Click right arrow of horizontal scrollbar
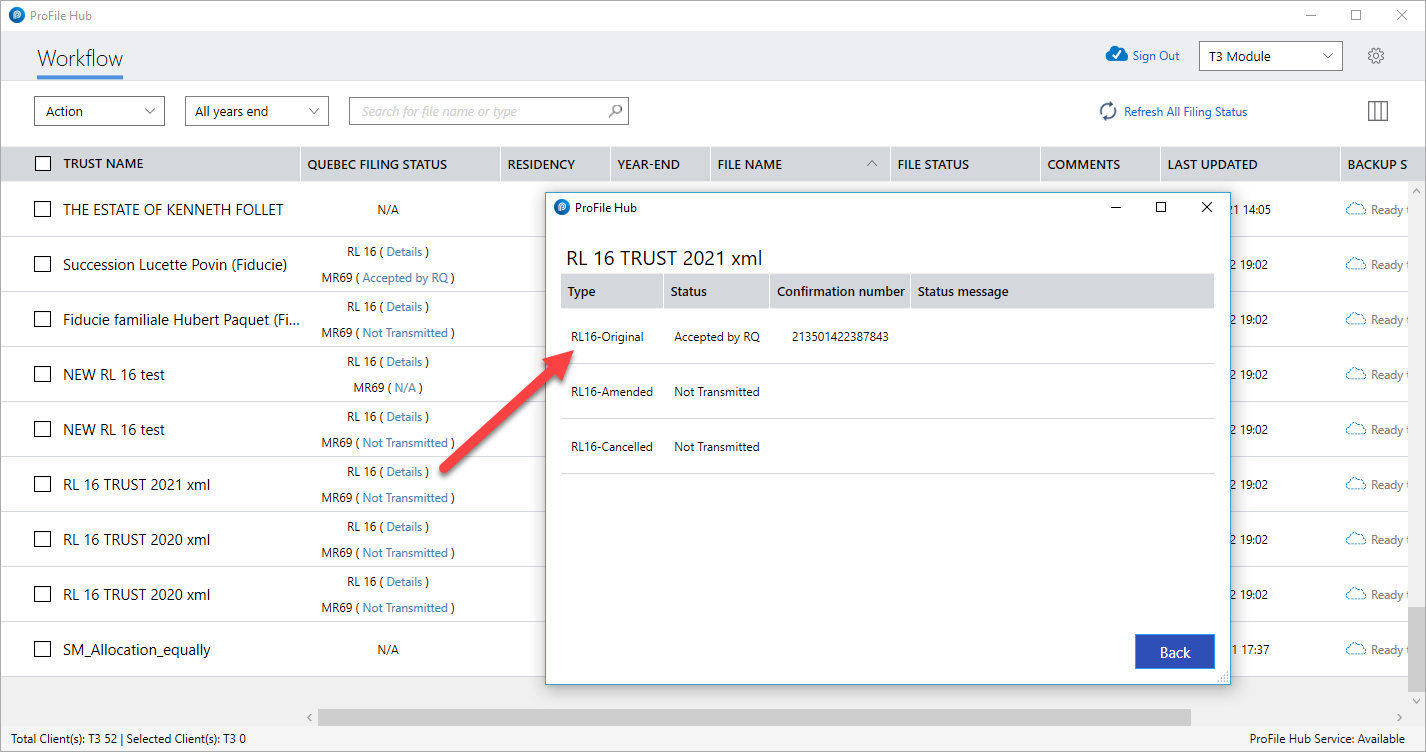Image resolution: width=1426 pixels, height=752 pixels. click(x=1399, y=717)
